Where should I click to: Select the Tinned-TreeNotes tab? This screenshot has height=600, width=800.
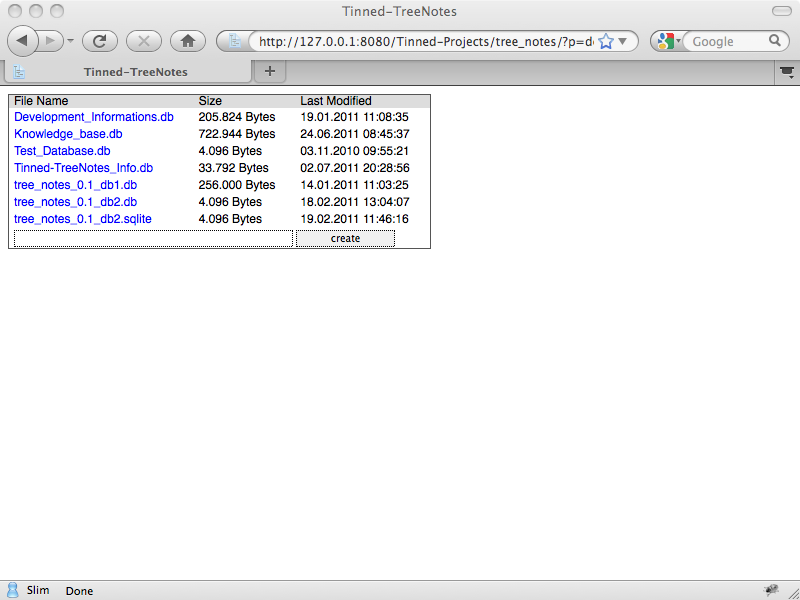128,72
